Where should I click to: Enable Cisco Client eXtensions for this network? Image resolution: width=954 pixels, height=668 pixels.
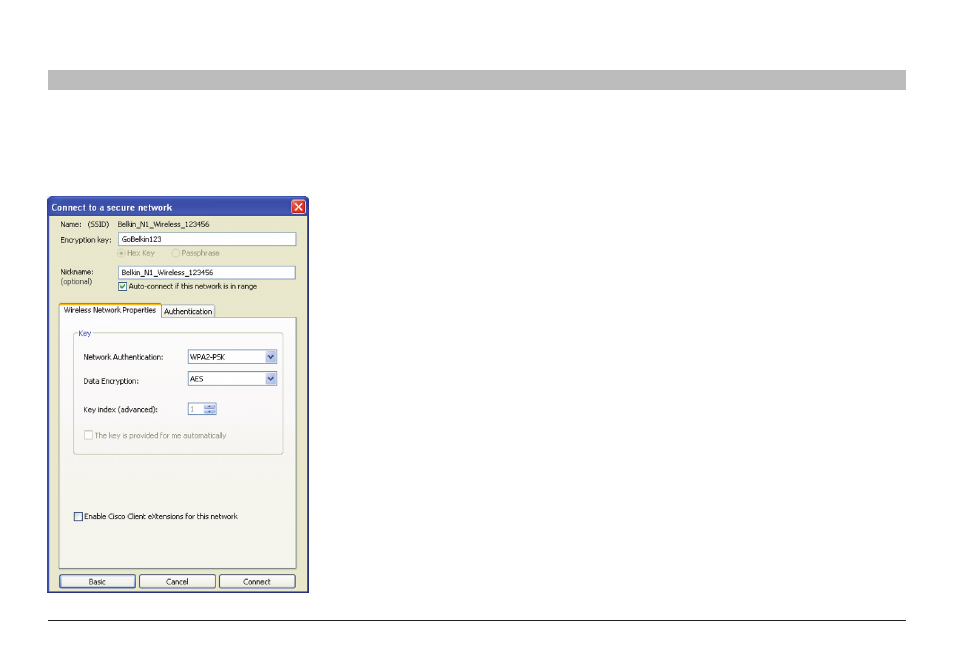pos(78,517)
